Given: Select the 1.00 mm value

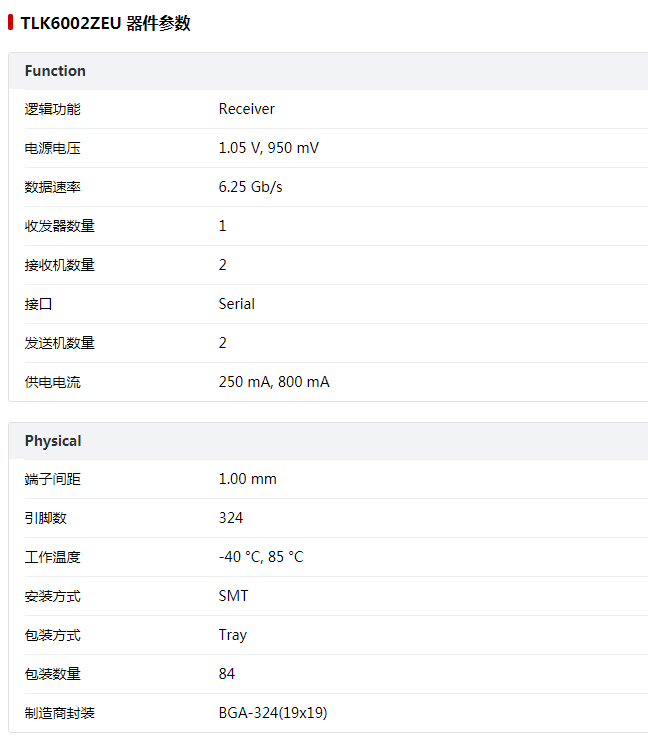Looking at the screenshot, I should 247,479.
